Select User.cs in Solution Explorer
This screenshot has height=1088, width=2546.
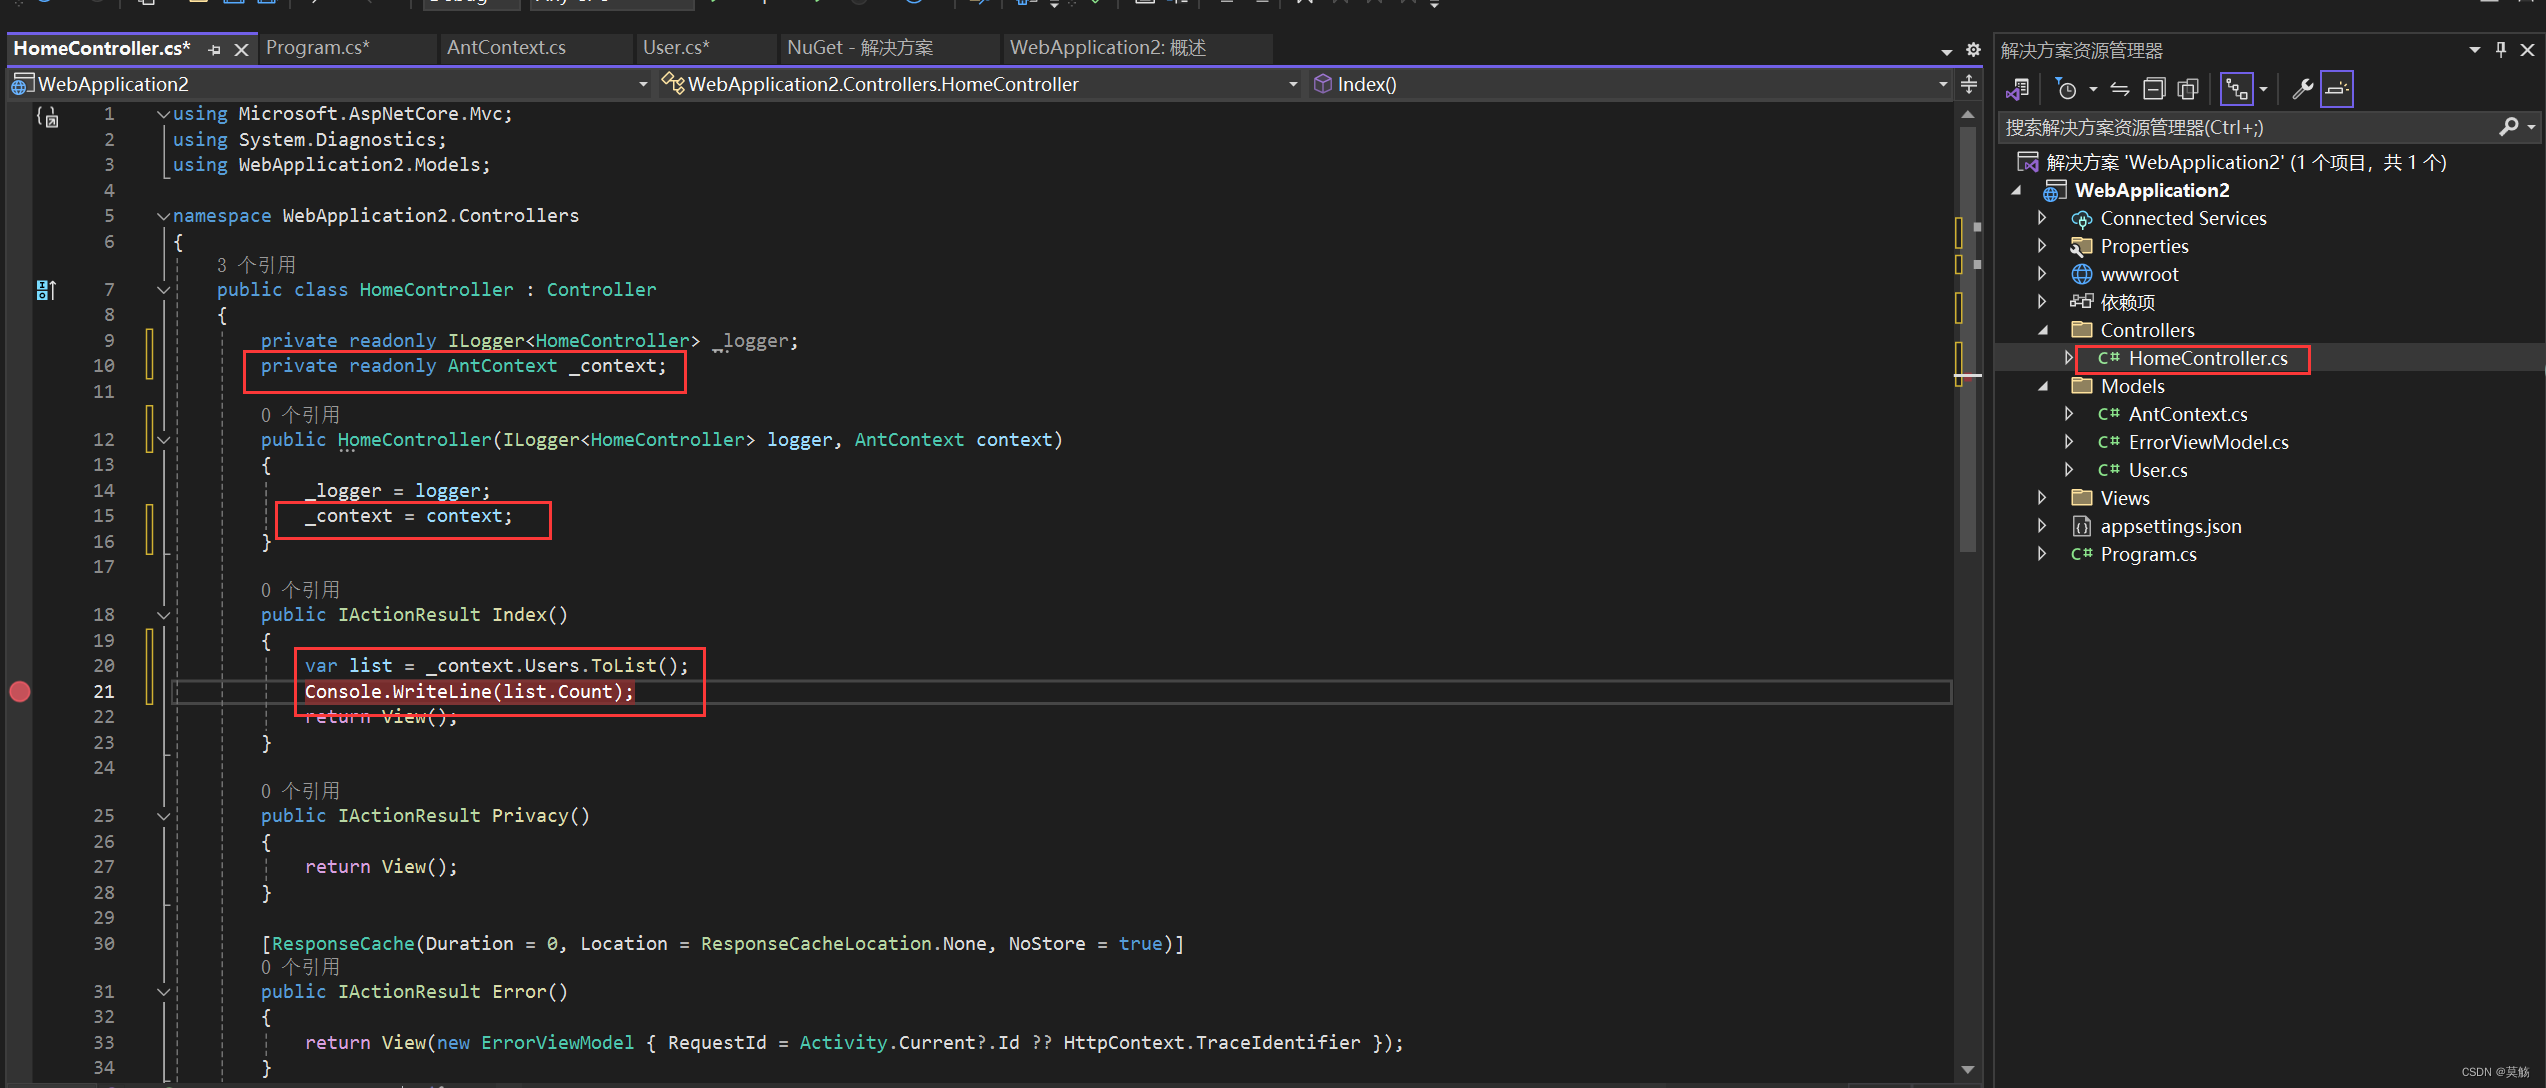tap(2157, 470)
